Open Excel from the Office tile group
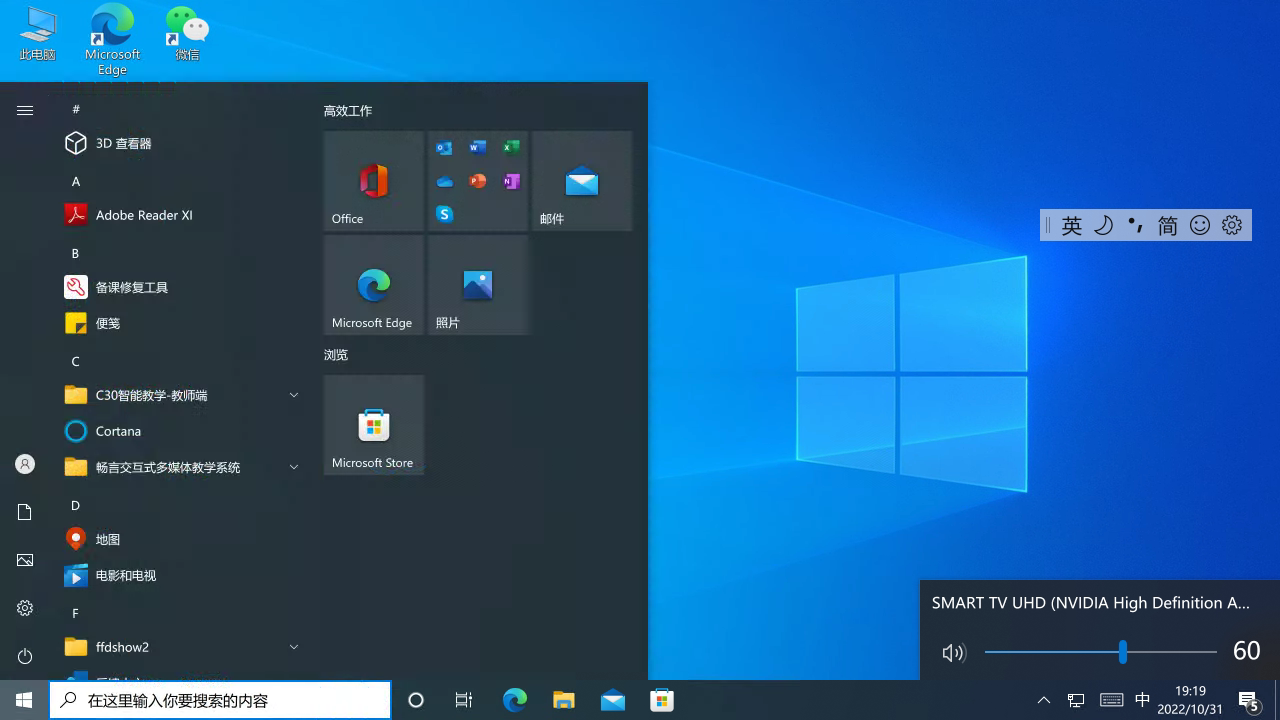 point(511,148)
